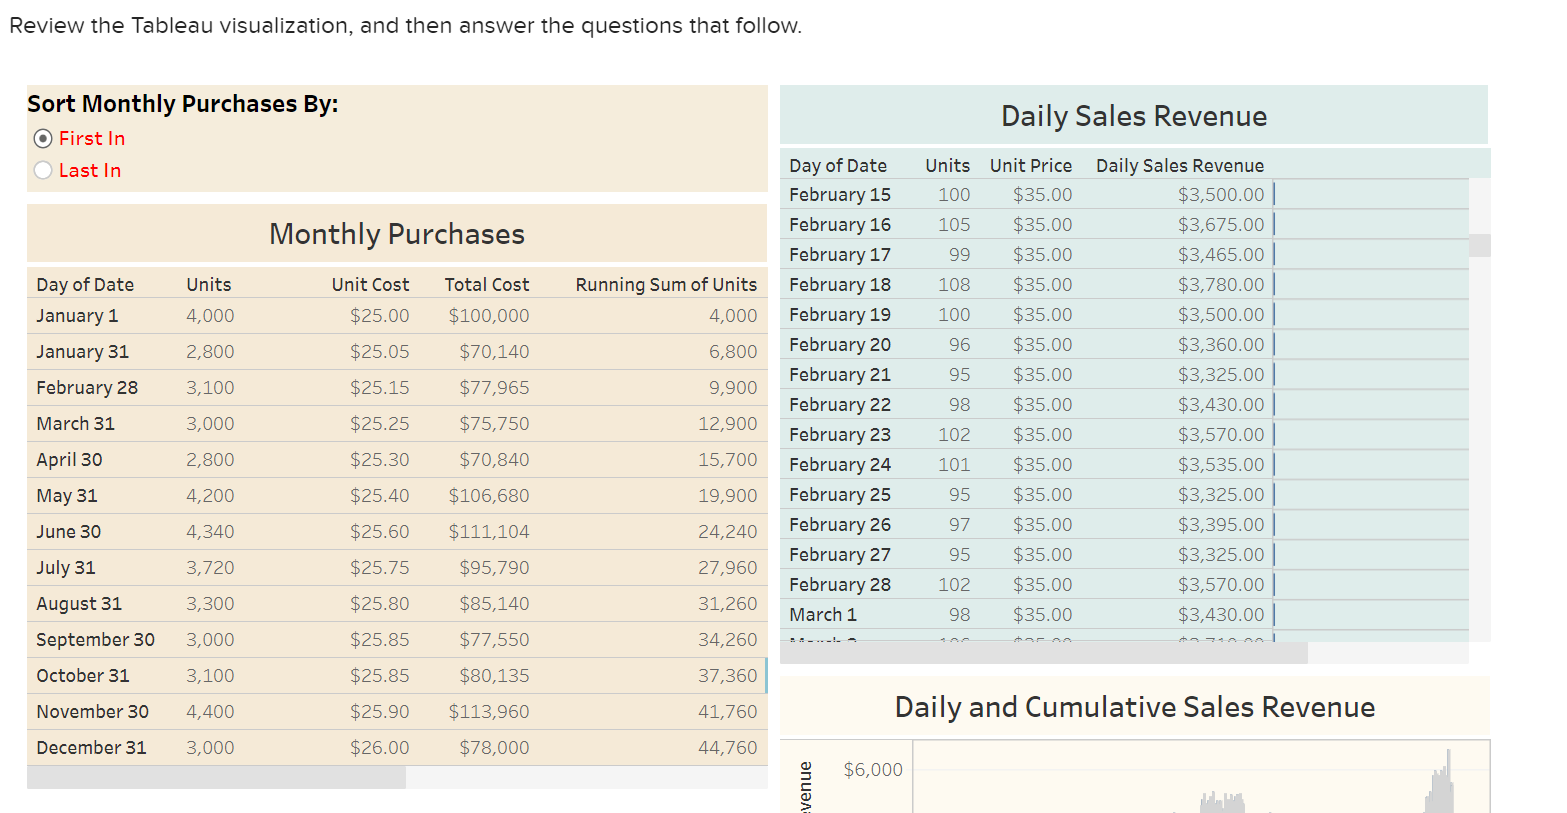Viewport: 1567px width, 813px height.
Task: Select the December 31 purchases row
Action: pyautogui.click(x=300, y=747)
